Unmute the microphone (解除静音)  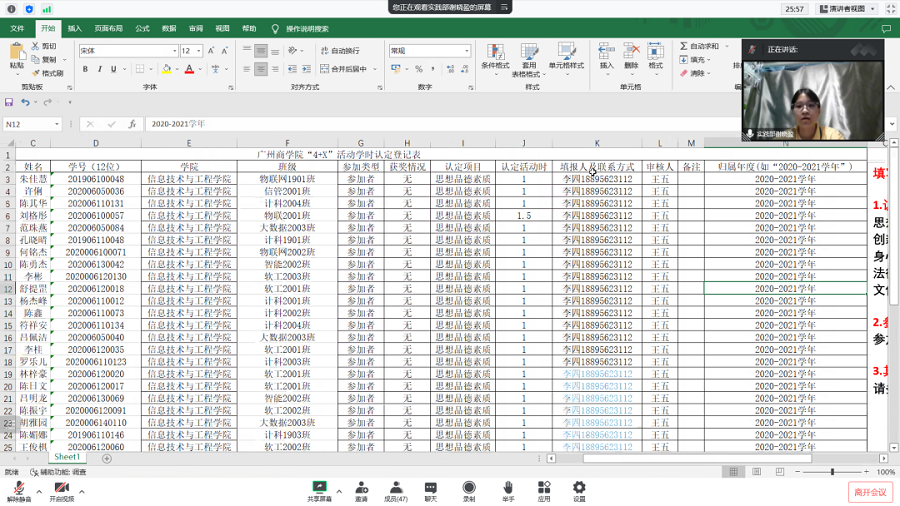(18, 489)
